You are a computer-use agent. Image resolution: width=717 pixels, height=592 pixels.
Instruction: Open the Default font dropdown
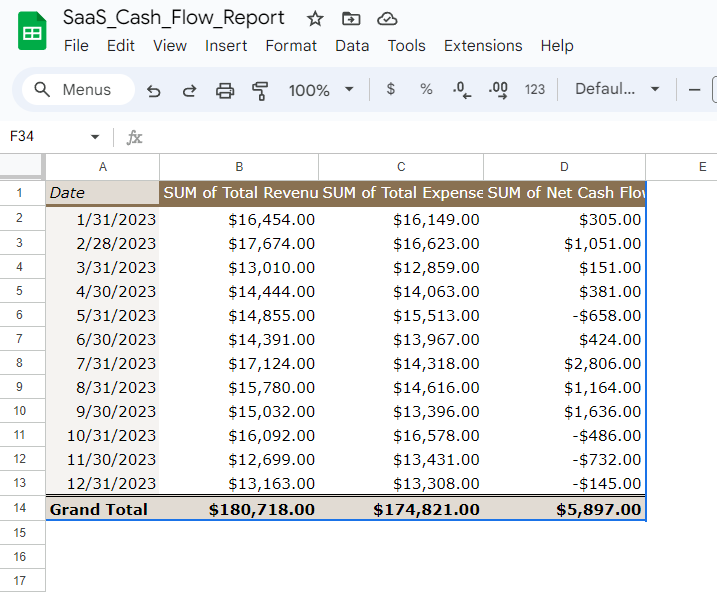[x=617, y=89]
